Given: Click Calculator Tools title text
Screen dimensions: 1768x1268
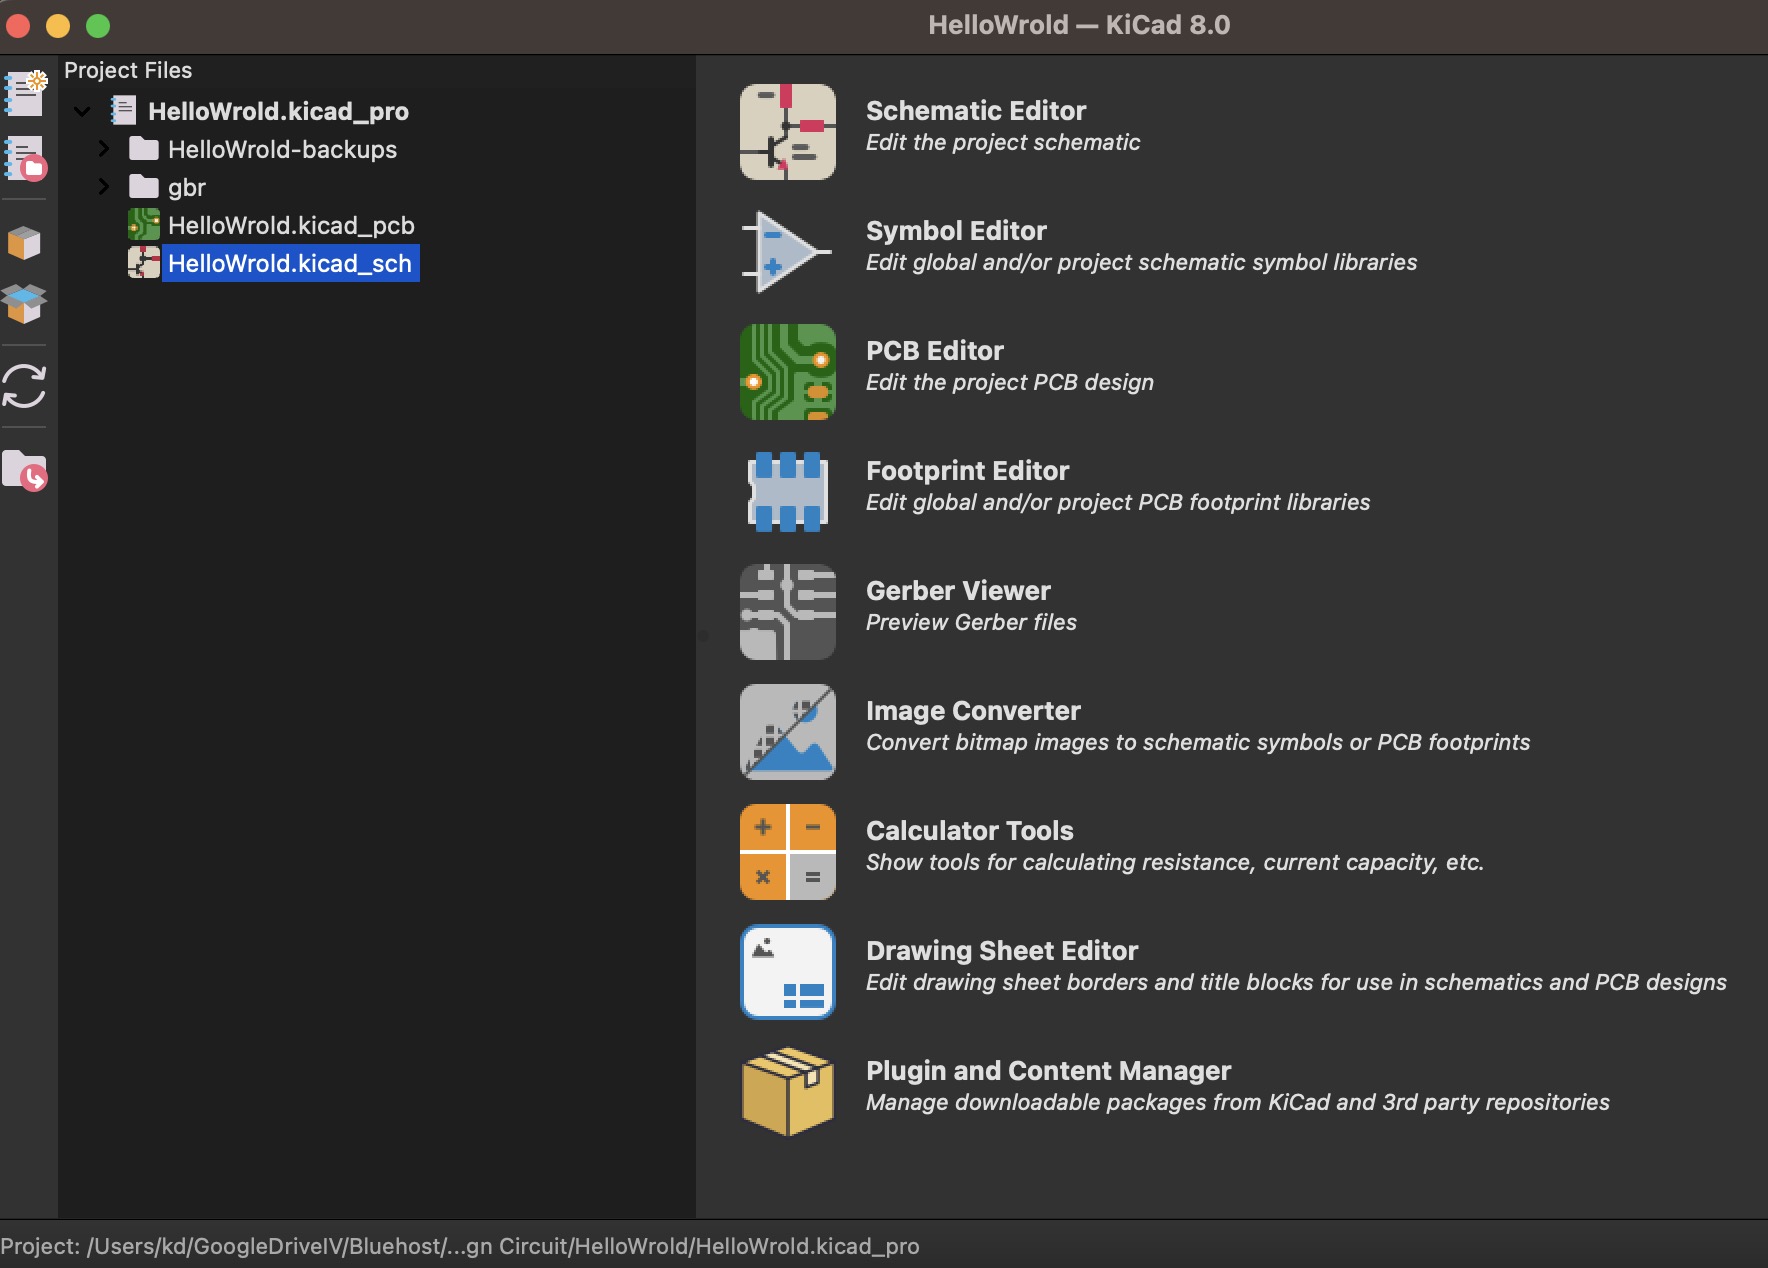Looking at the screenshot, I should pyautogui.click(x=970, y=830).
